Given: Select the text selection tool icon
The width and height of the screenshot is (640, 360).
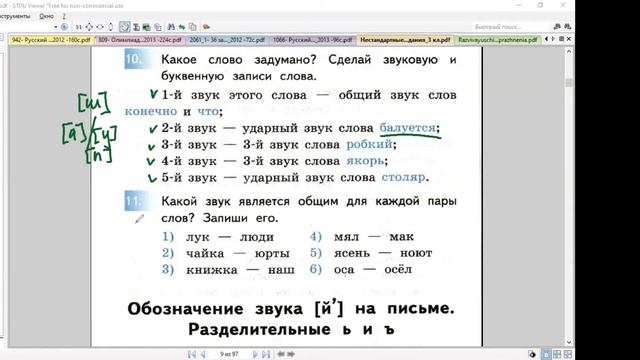Looking at the screenshot, I should click(x=136, y=27).
